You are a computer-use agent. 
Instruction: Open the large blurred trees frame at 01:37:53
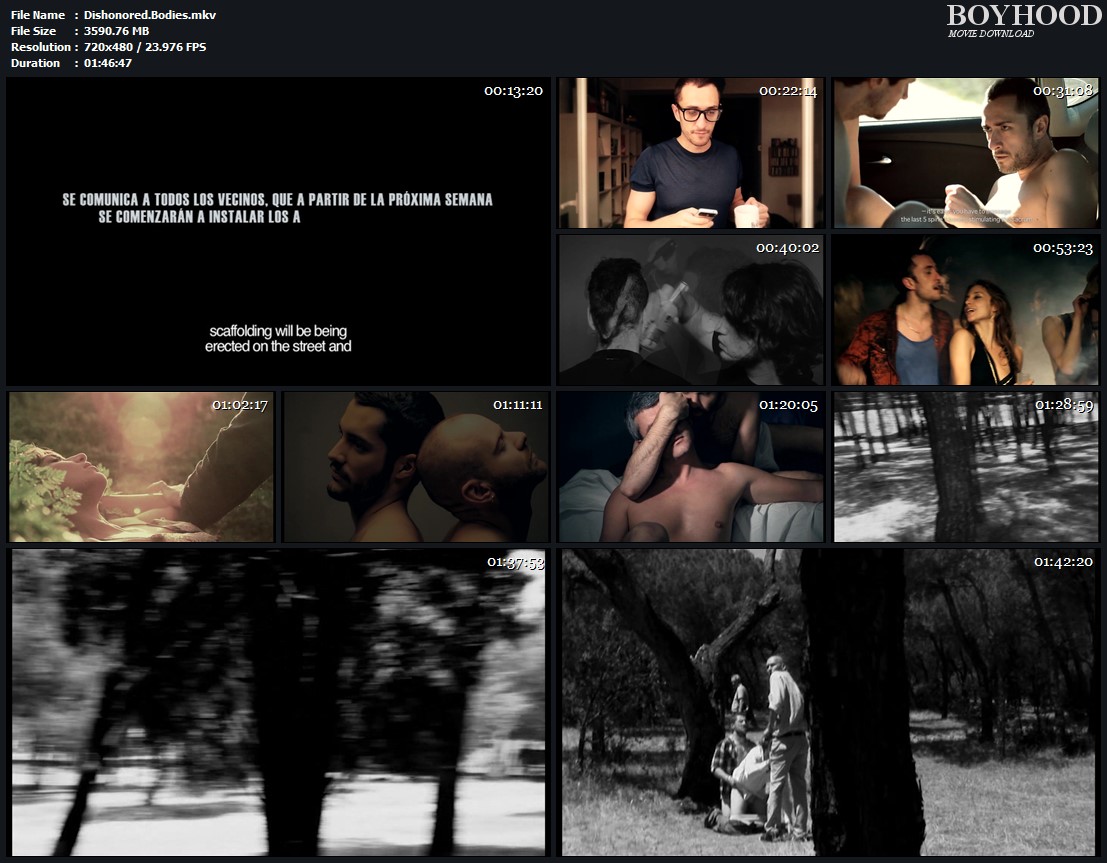(278, 702)
